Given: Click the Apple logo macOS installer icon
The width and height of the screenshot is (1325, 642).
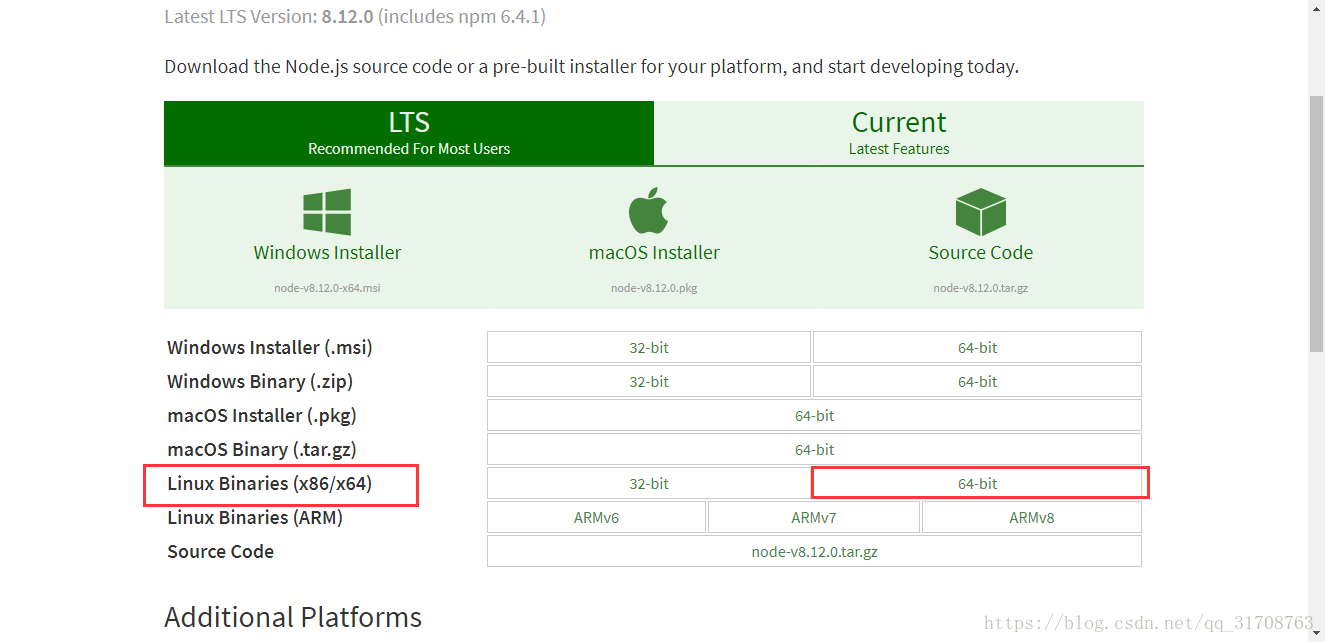Looking at the screenshot, I should (x=648, y=211).
